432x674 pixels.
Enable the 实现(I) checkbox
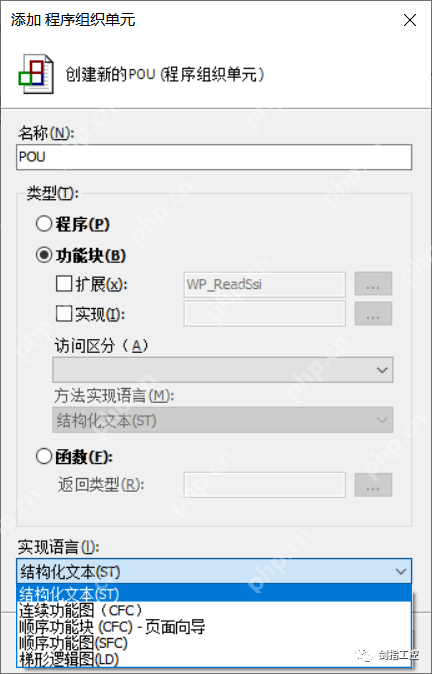64,314
